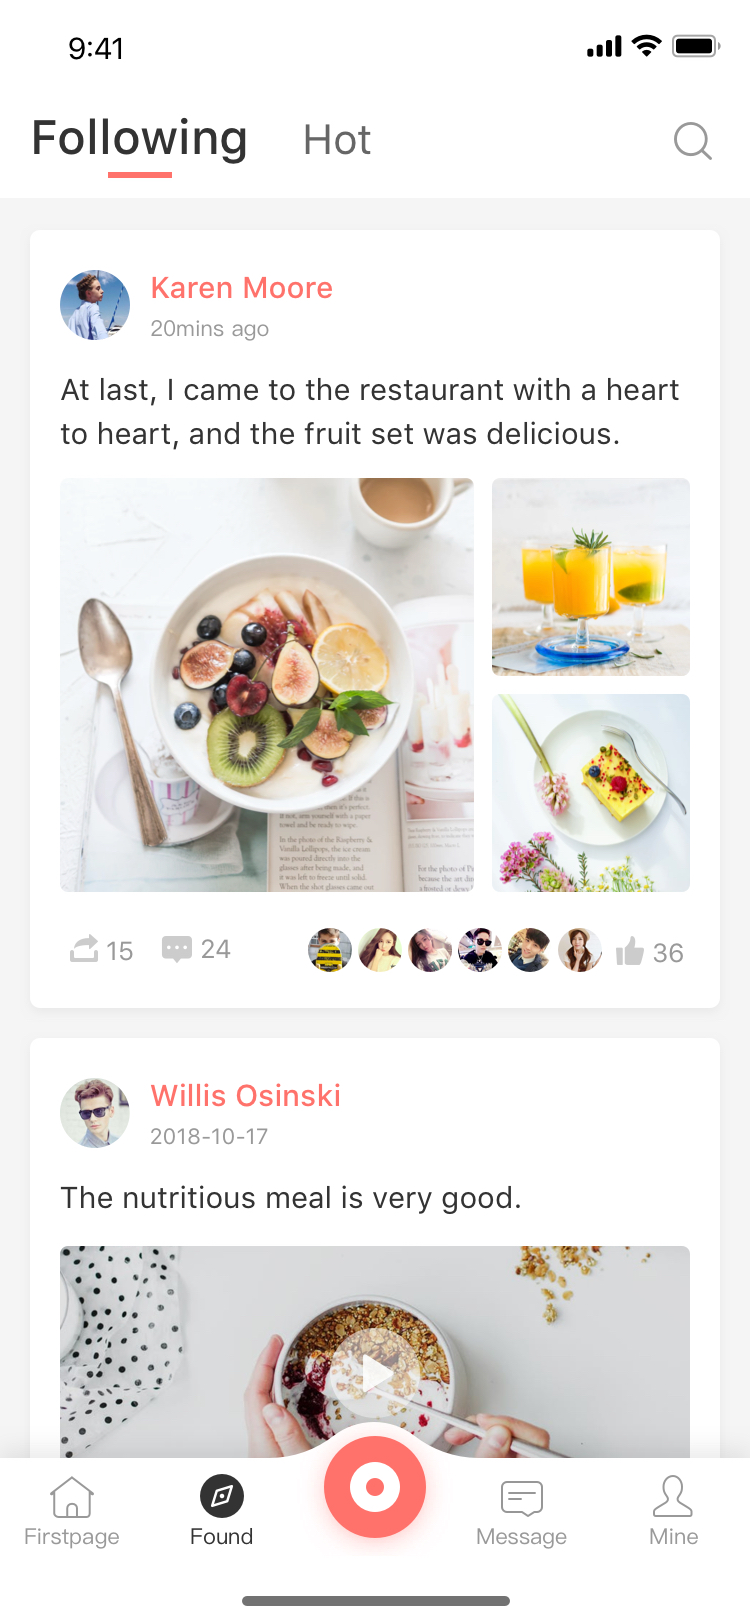Play the nutritious meal video

pyautogui.click(x=375, y=1373)
